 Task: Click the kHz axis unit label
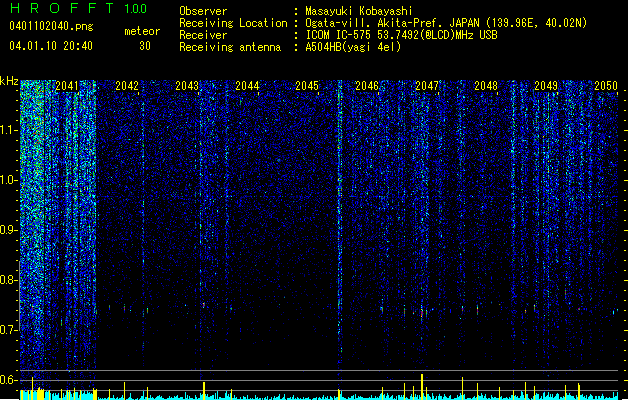9,81
